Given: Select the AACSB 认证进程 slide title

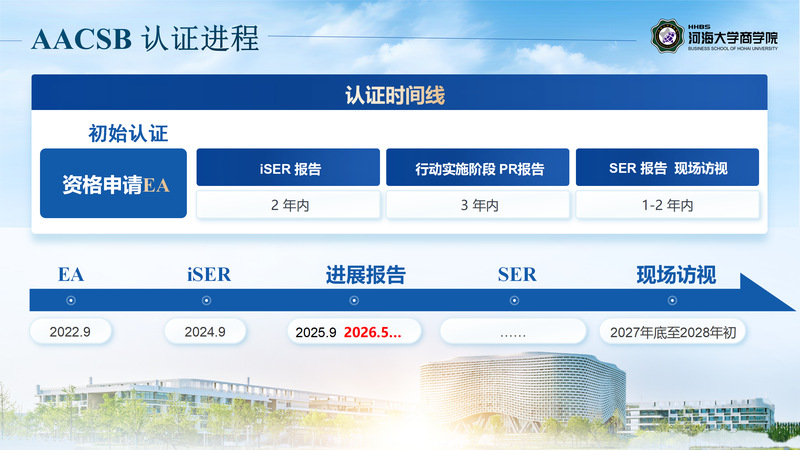Looking at the screenshot, I should [x=146, y=40].
